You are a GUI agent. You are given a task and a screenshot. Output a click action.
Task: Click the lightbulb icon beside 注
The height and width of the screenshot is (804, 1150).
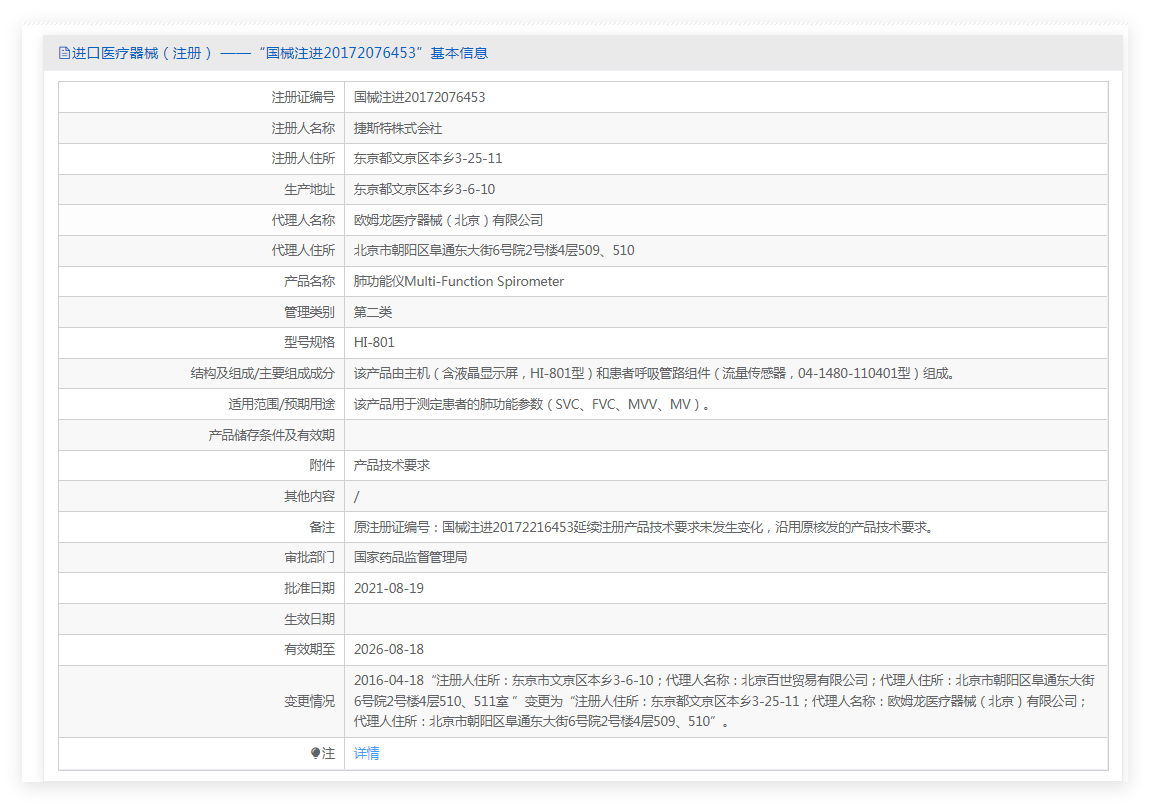(x=315, y=753)
